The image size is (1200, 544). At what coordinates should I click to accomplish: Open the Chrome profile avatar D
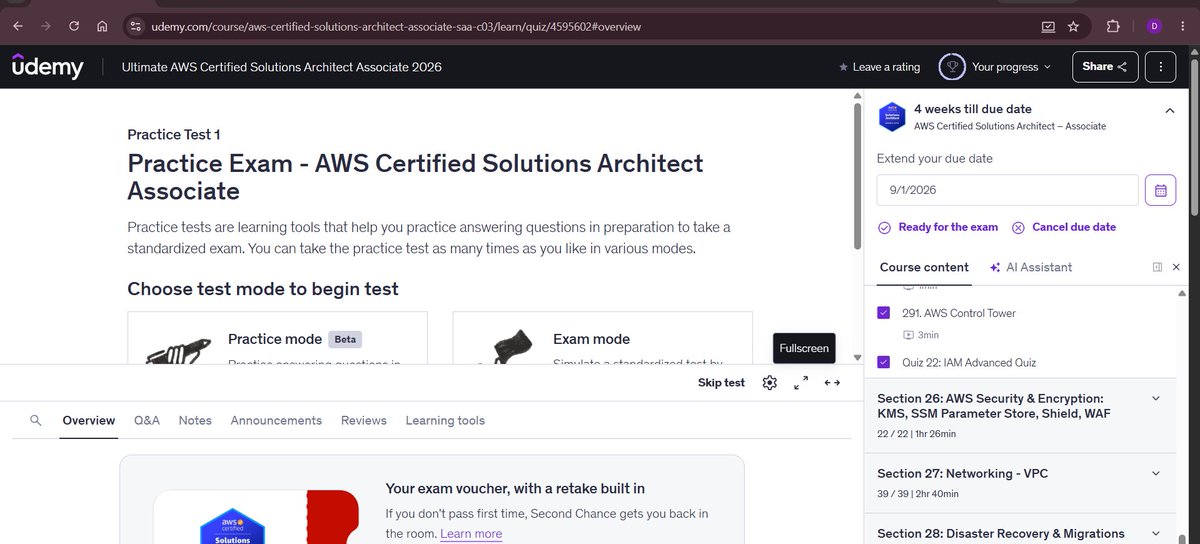(x=1154, y=27)
